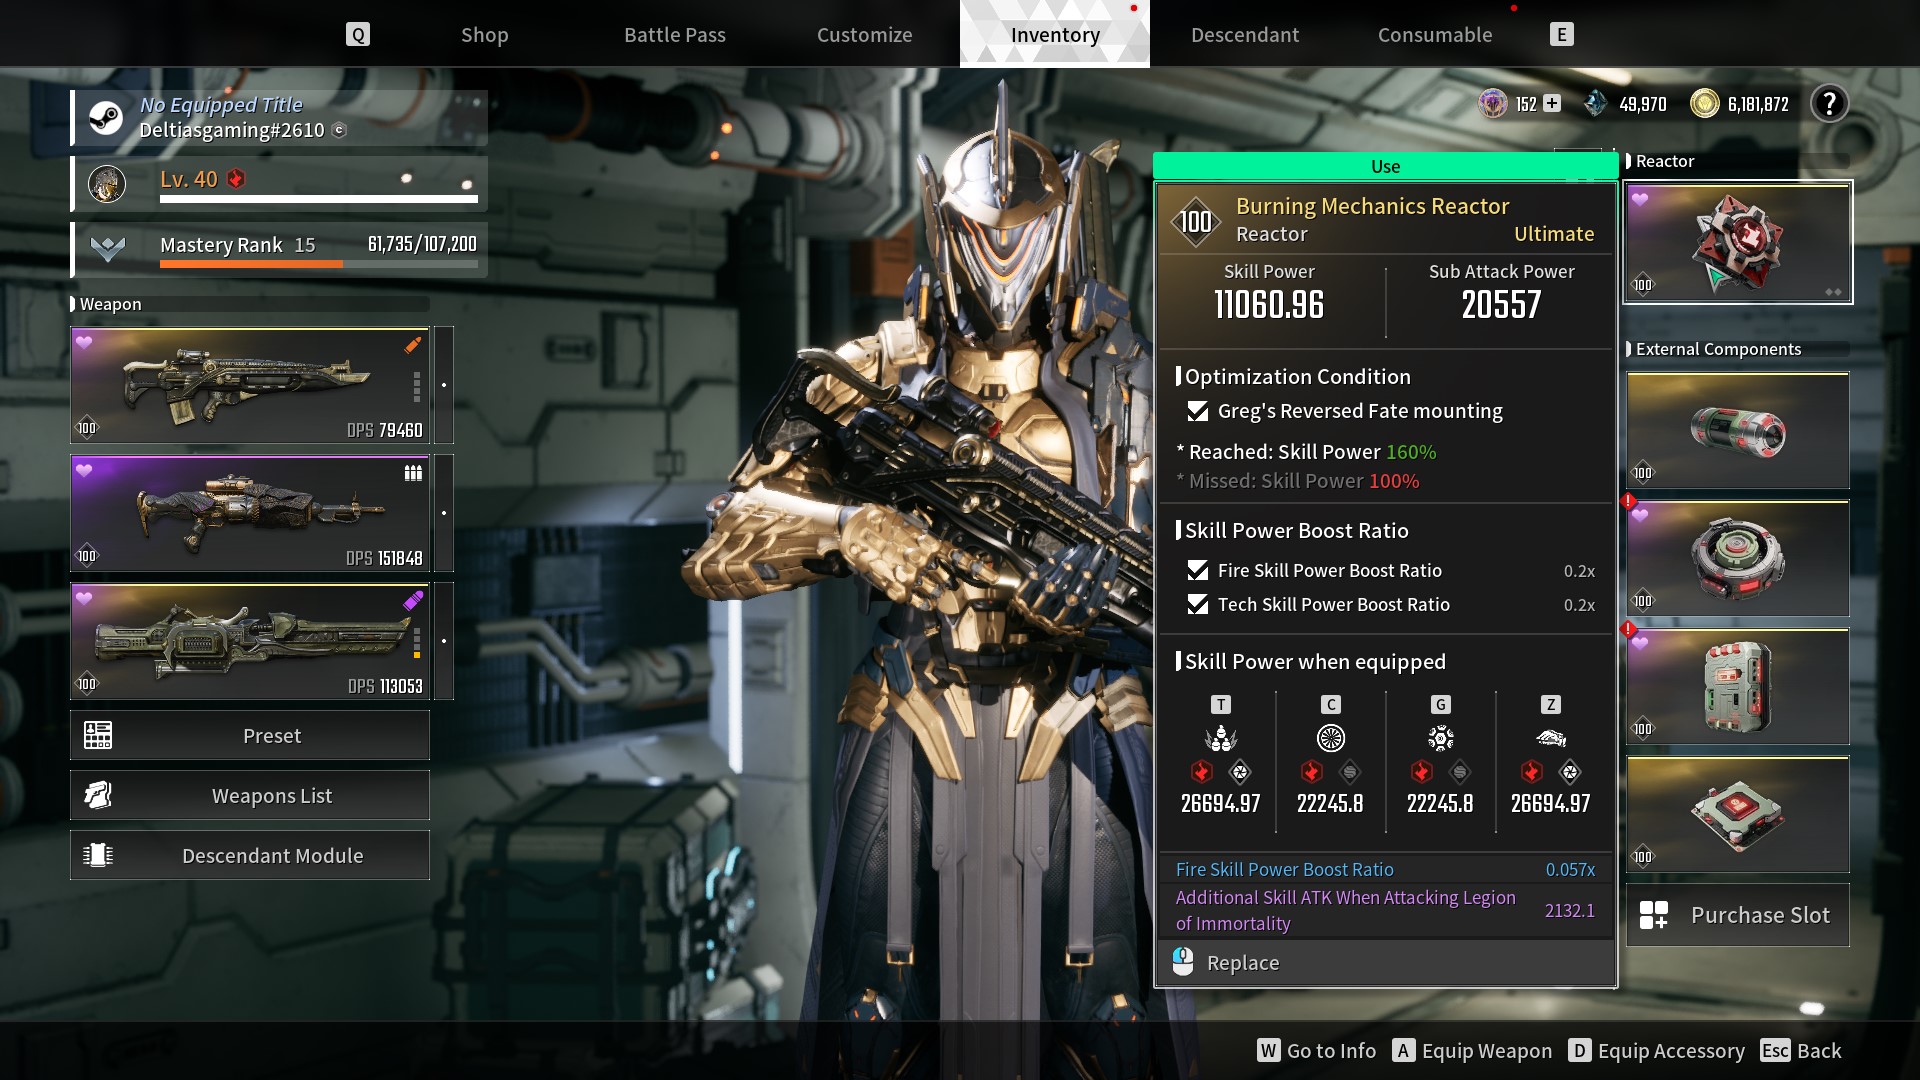Click the descendant portrait icon beside Lv. 40
The width and height of the screenshot is (1920, 1080).
tap(107, 184)
